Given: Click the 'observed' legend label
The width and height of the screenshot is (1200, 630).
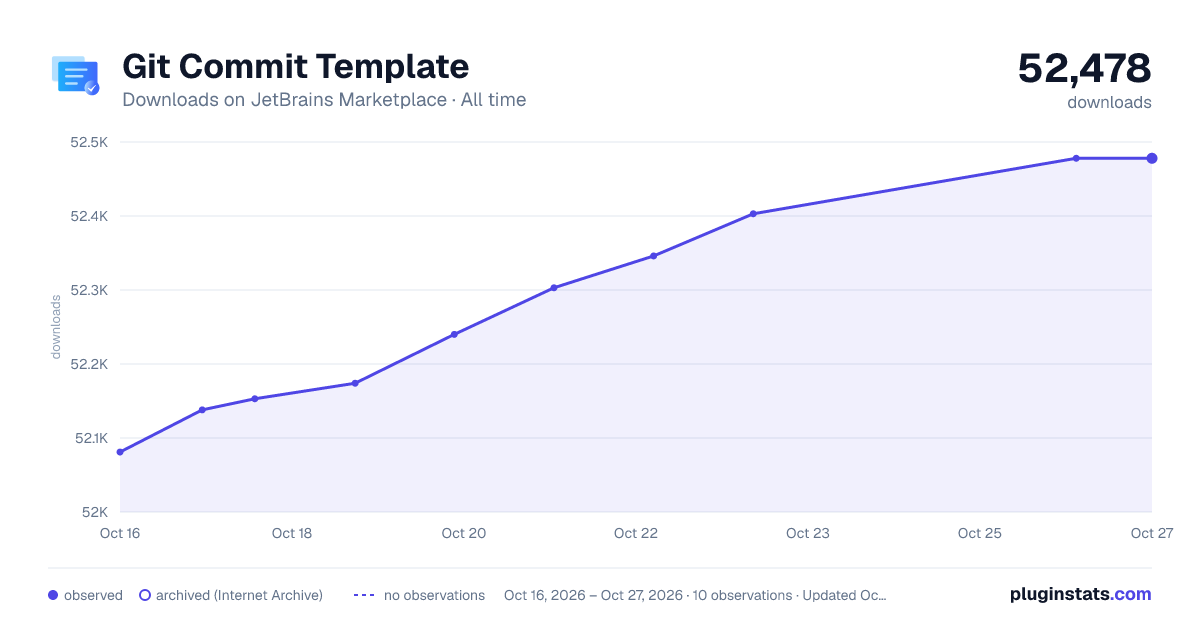Looking at the screenshot, I should [93, 595].
